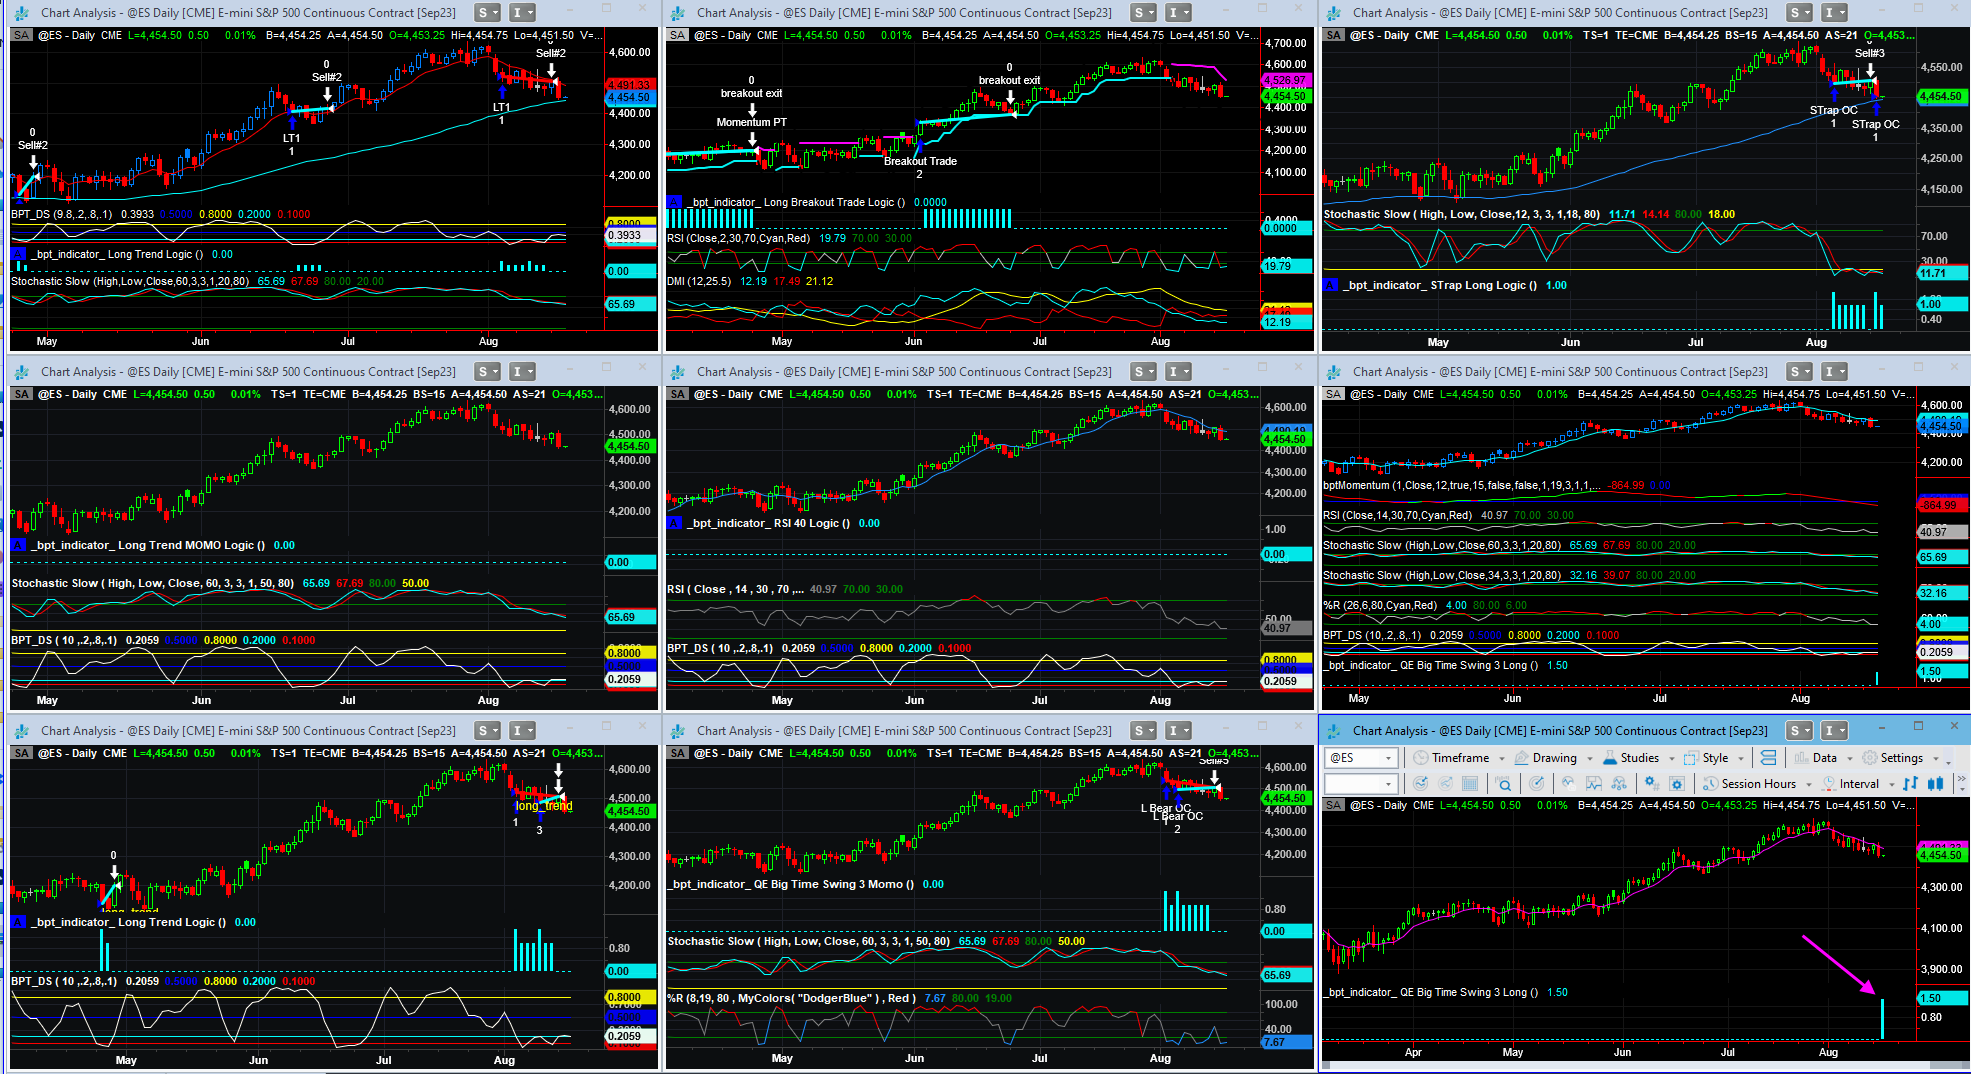
Task: Open the S symbol-link dropdown on the Long Breakout chart
Action: (x=1143, y=12)
